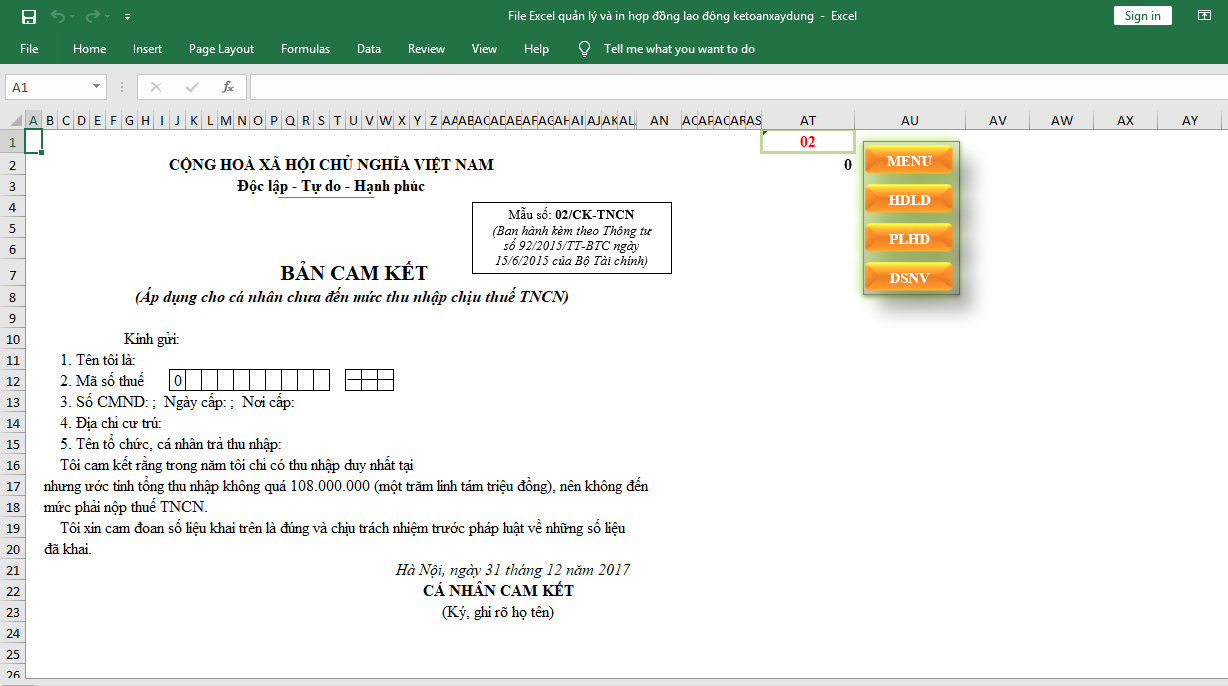
Task: Click the formula bar Cancel X icon
Action: [155, 87]
